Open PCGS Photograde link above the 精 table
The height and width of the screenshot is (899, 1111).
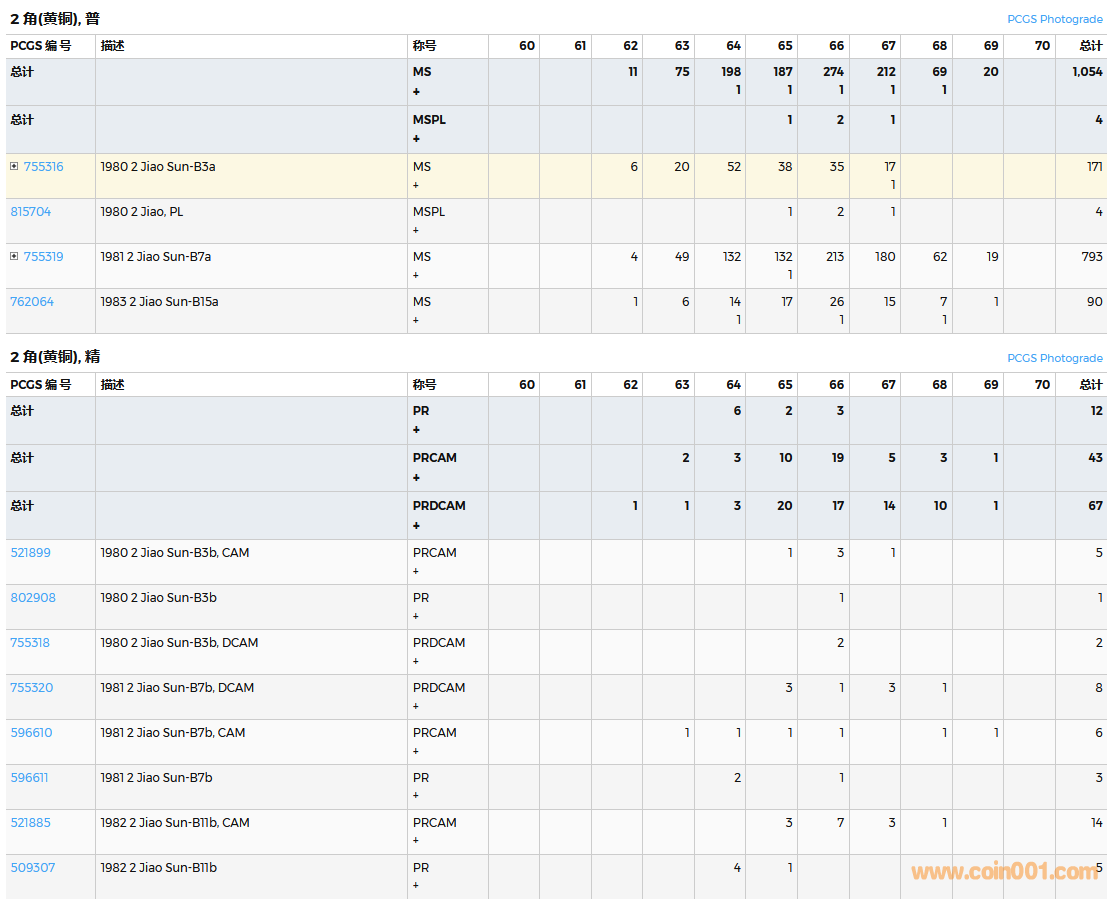1054,358
